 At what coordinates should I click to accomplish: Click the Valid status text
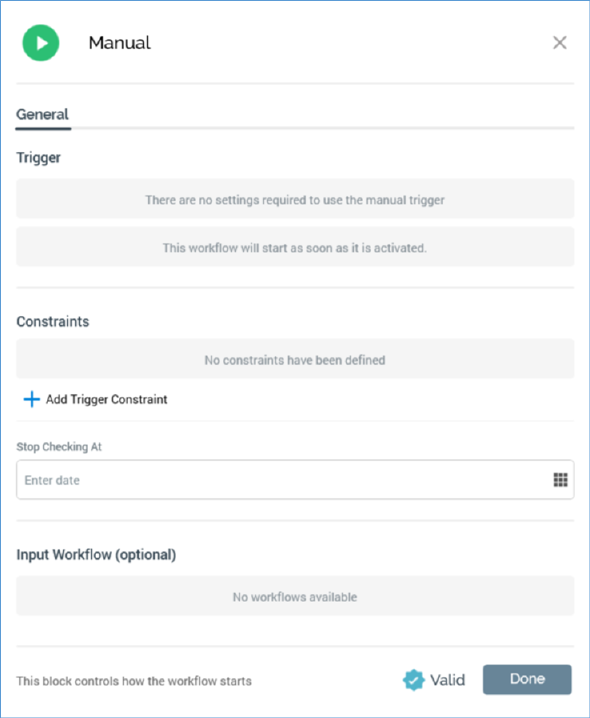point(448,680)
